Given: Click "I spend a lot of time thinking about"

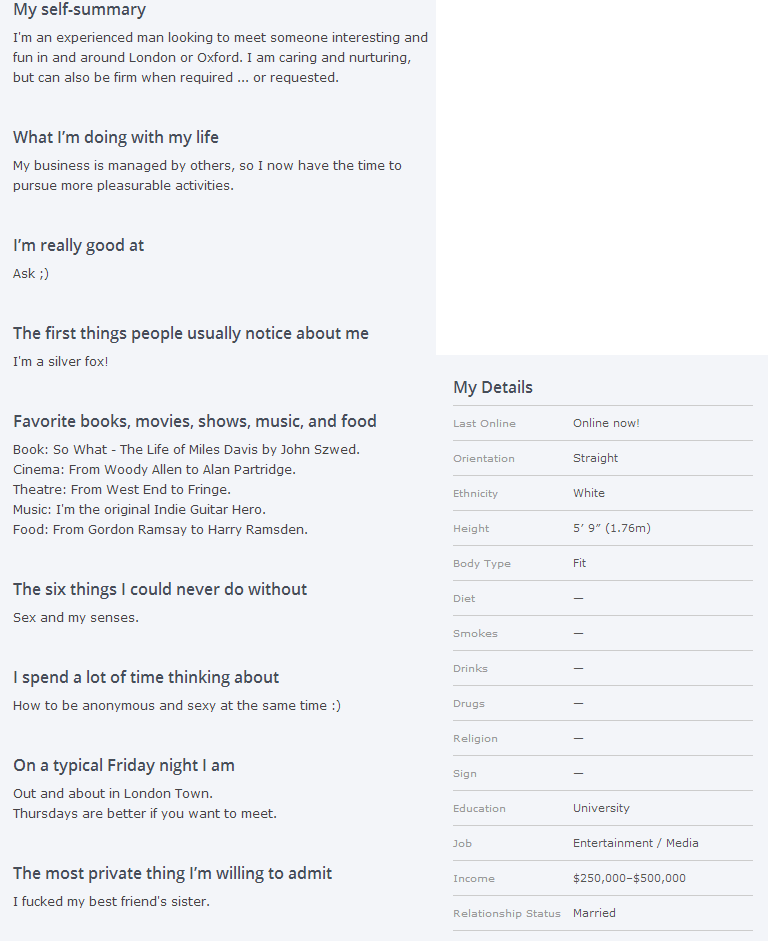Looking at the screenshot, I should point(146,678).
